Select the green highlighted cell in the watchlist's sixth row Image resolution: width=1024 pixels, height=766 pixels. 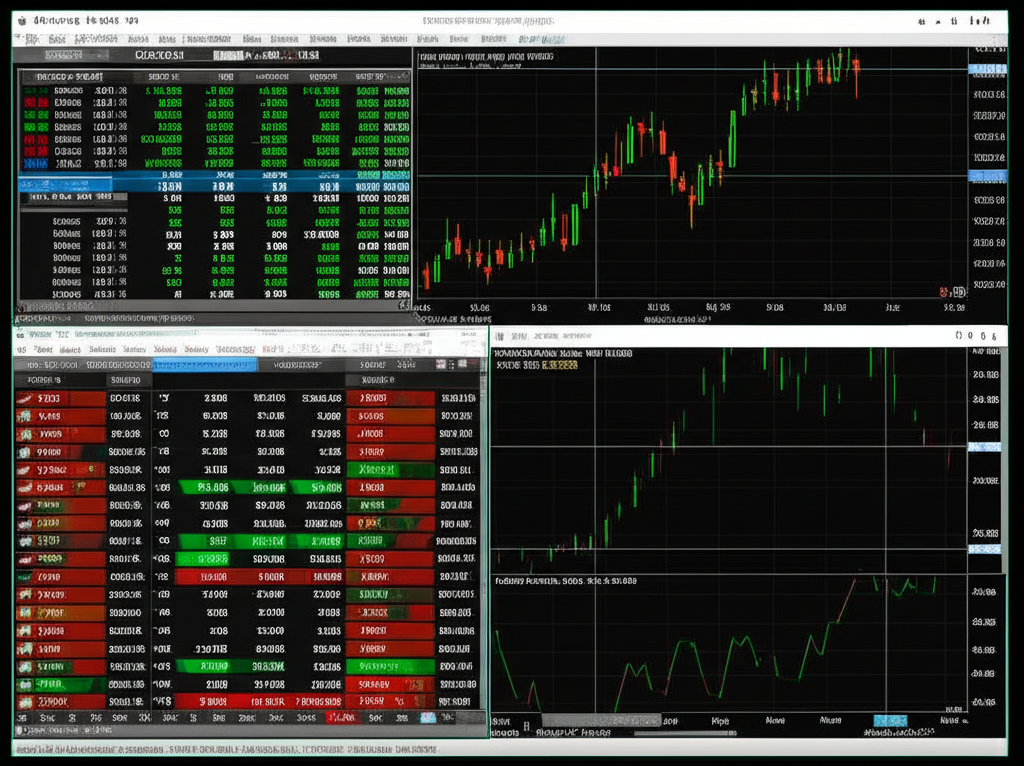[x=213, y=487]
